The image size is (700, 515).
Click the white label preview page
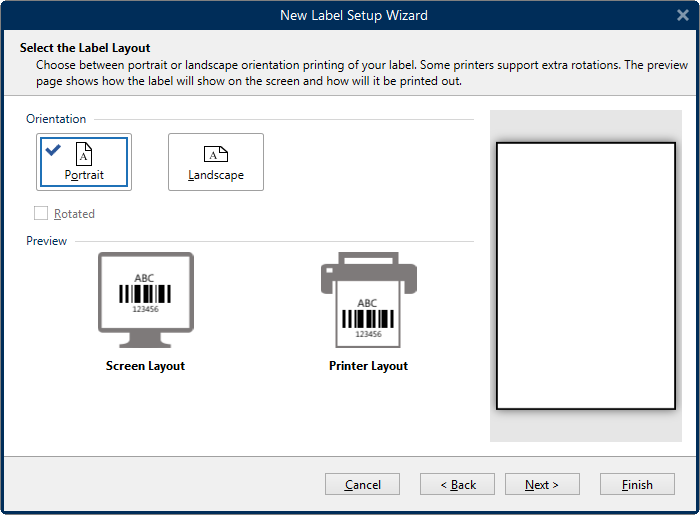586,275
